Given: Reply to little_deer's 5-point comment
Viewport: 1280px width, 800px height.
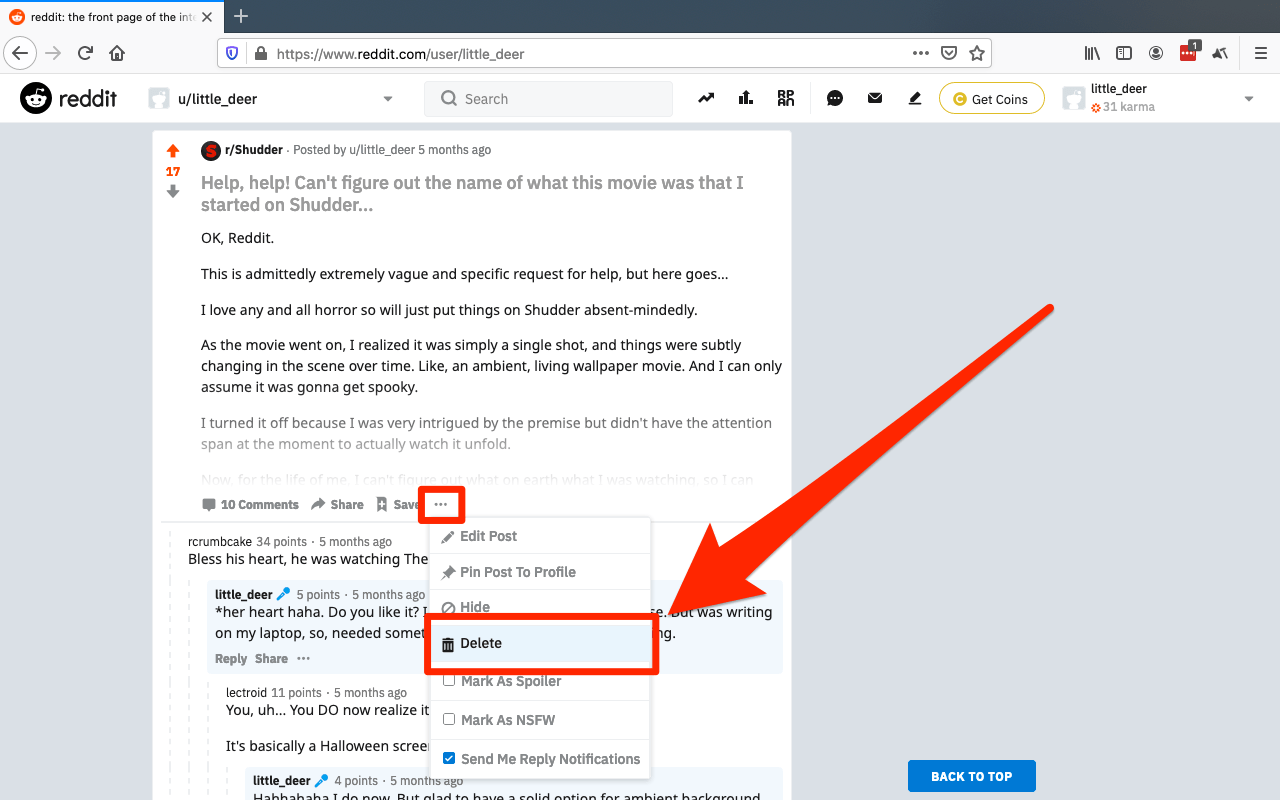Looking at the screenshot, I should coord(231,658).
